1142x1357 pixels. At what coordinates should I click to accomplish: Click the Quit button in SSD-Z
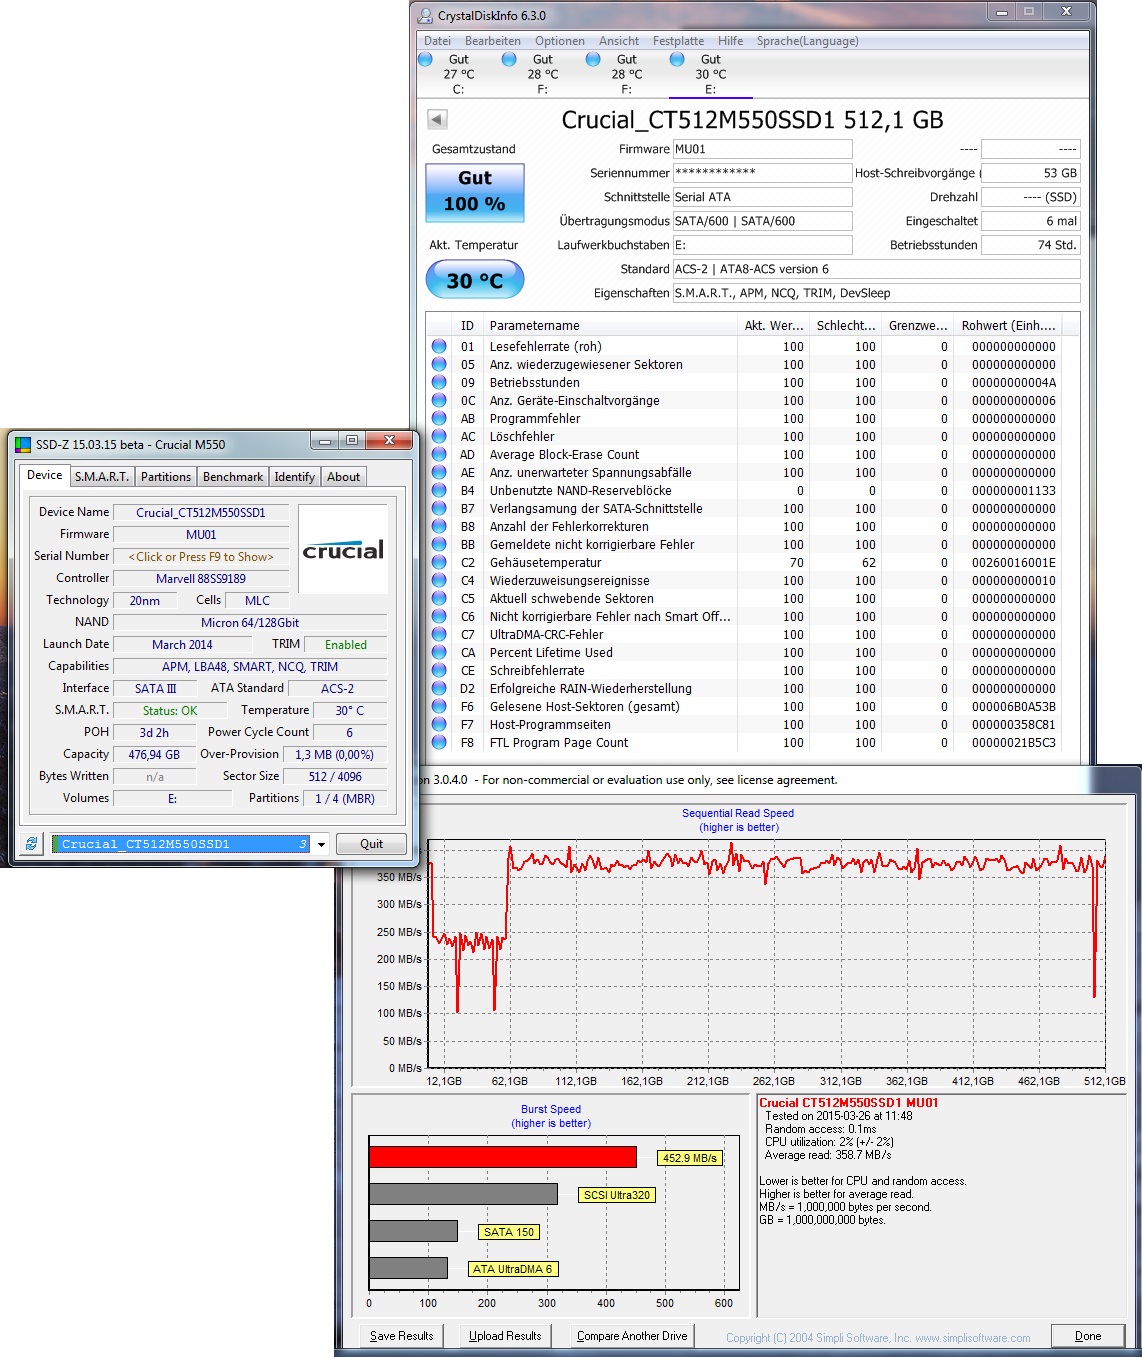point(371,844)
